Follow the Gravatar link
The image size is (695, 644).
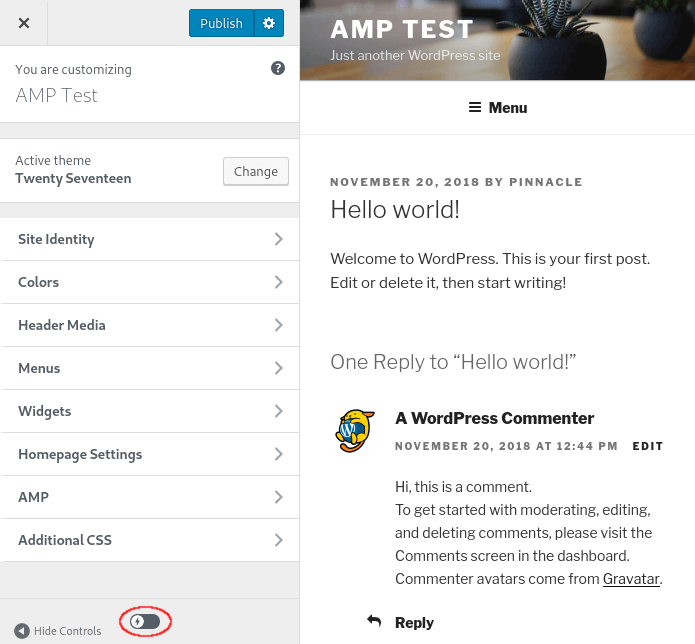[x=631, y=579]
